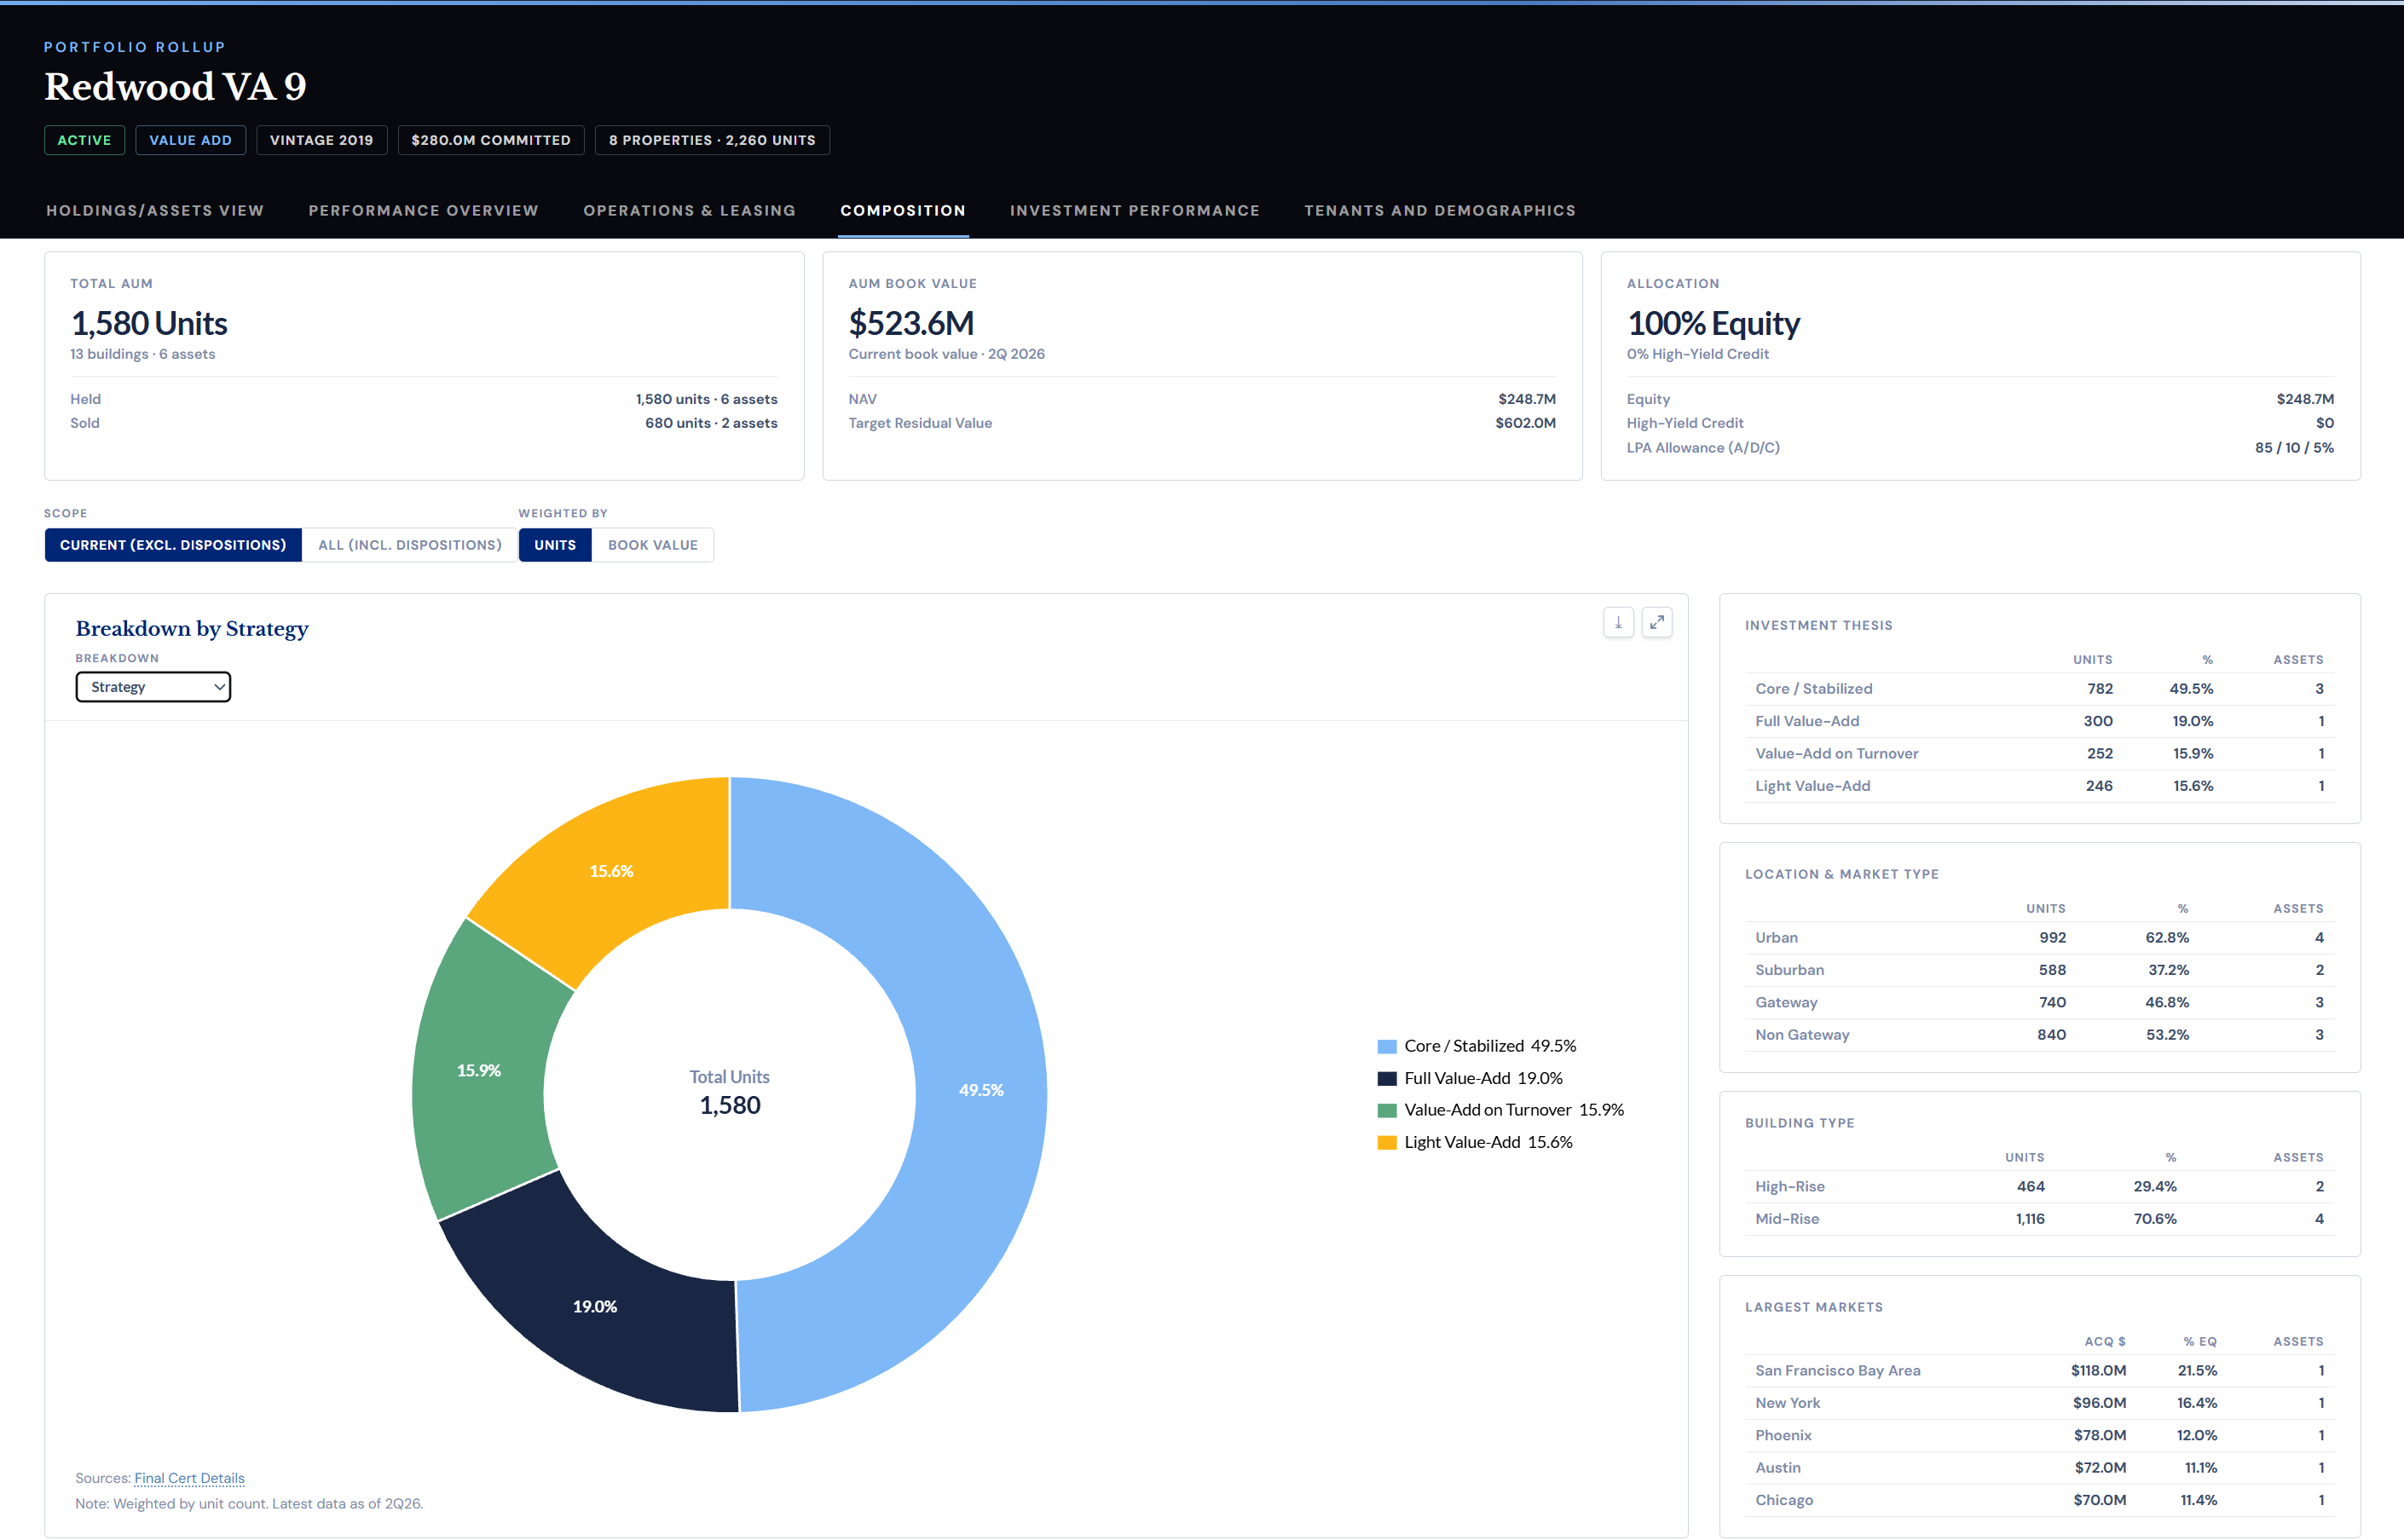The height and width of the screenshot is (1540, 2404).
Task: Click the VINTAGE 2019 badge
Action: [x=321, y=140]
